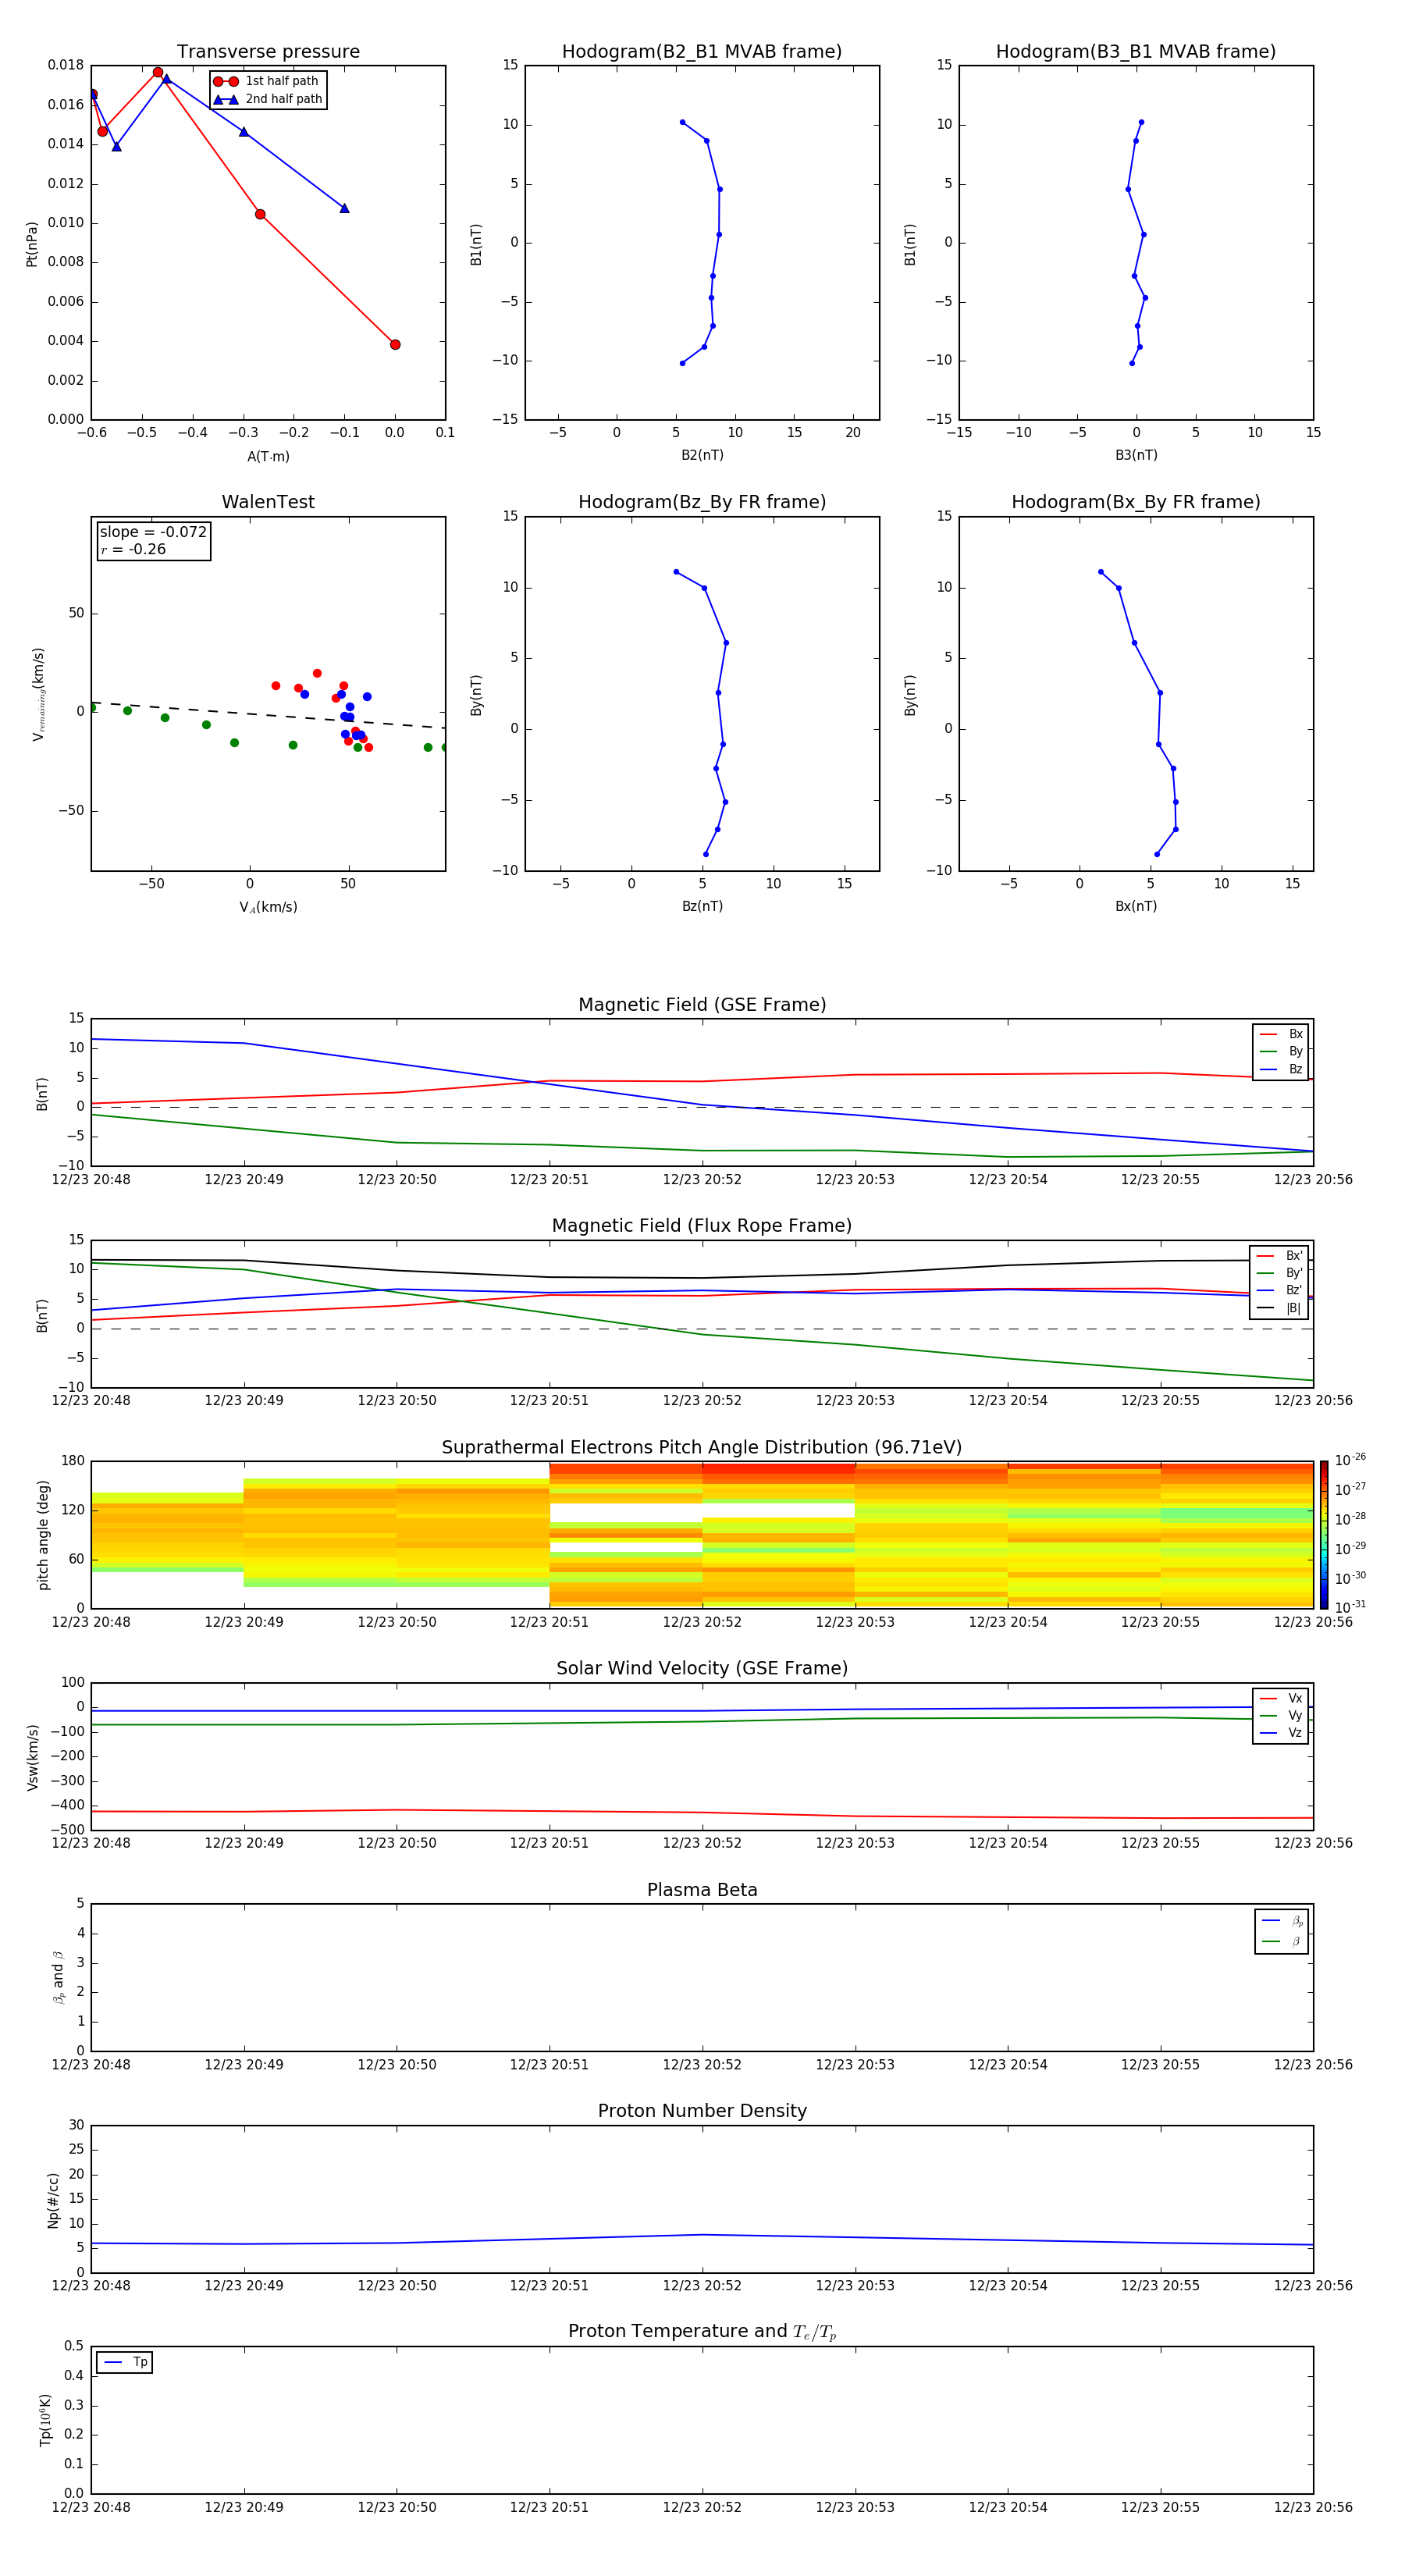Click the 'WalenTest' plot title
1405x2576 pixels.
pos(268,502)
